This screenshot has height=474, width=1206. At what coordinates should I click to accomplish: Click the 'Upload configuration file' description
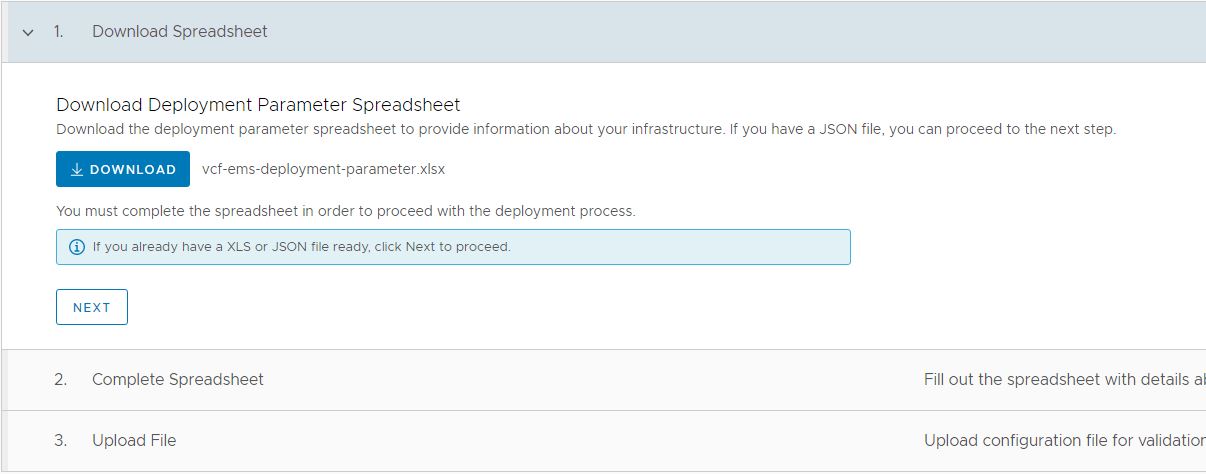point(1063,440)
